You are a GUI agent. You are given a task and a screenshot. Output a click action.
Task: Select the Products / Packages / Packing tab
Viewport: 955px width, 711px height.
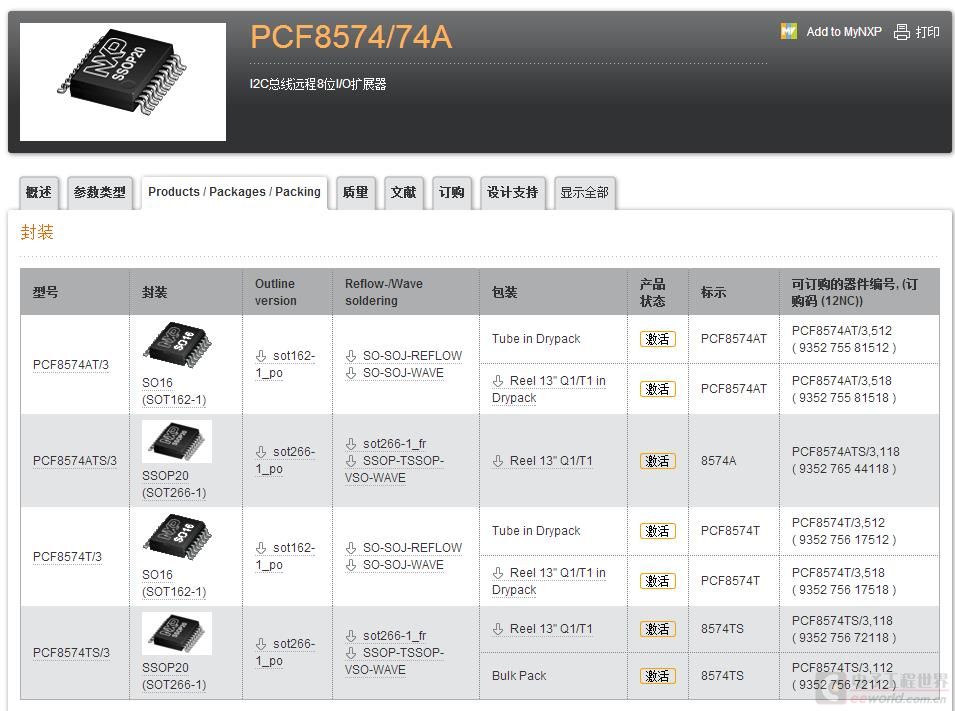(234, 193)
